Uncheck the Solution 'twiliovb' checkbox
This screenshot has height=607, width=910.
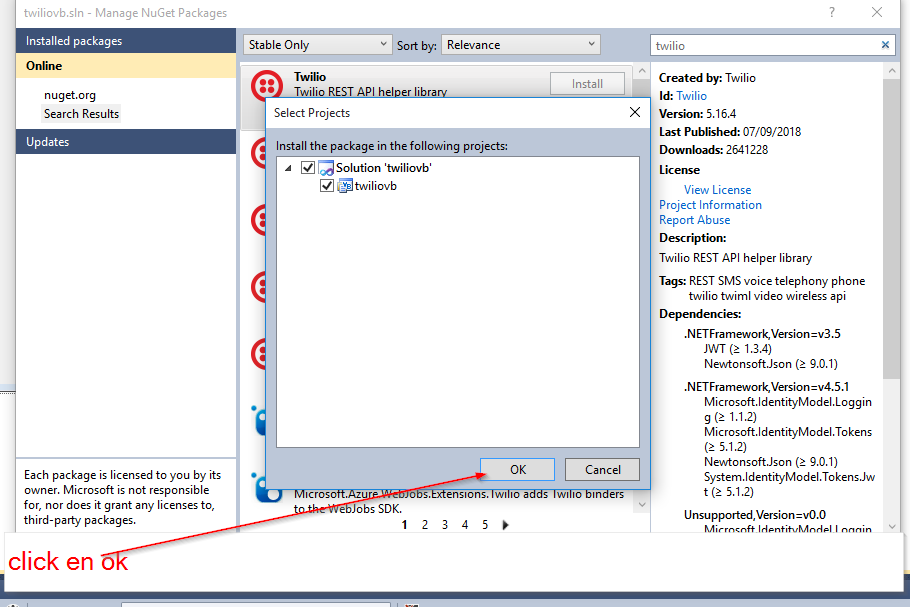(x=308, y=168)
